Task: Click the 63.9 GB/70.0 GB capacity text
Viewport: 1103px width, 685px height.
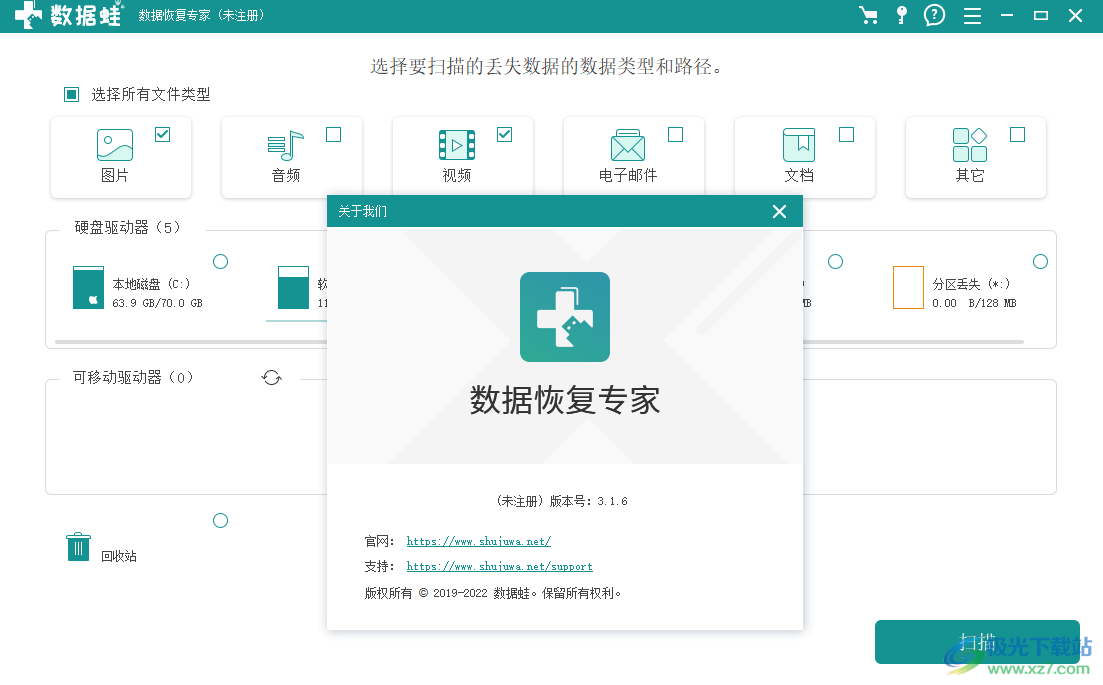Action: point(157,303)
